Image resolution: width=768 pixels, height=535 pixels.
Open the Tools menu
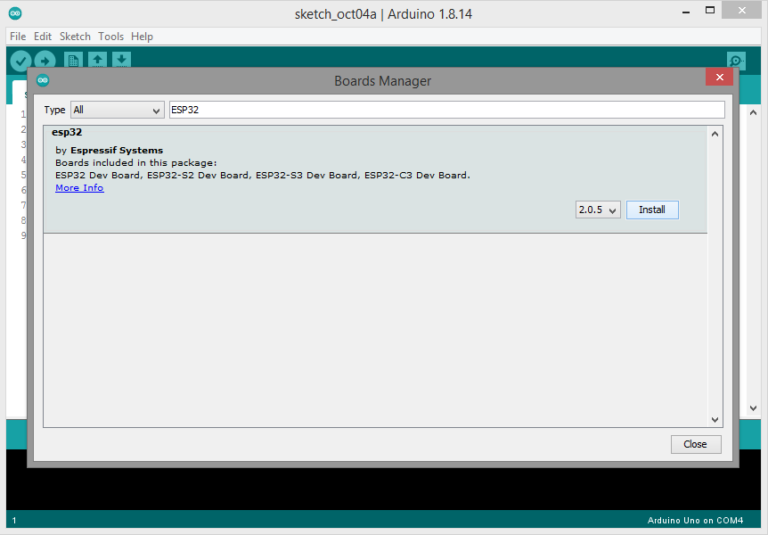(111, 36)
